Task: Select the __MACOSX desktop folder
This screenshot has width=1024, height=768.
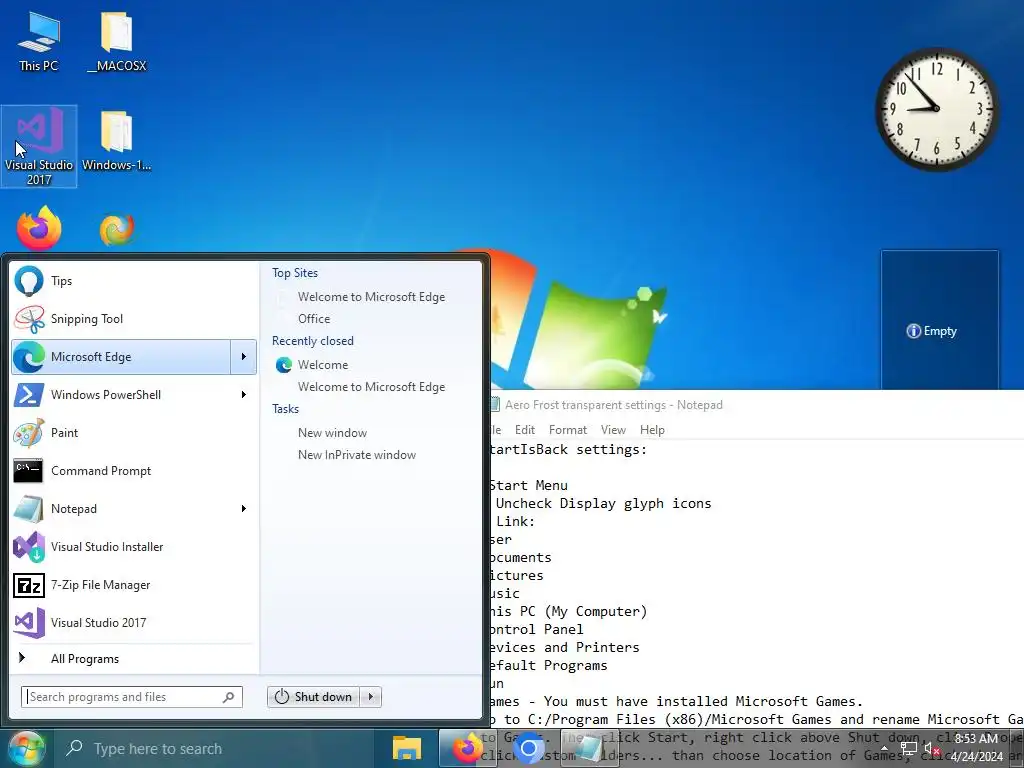Action: (117, 42)
